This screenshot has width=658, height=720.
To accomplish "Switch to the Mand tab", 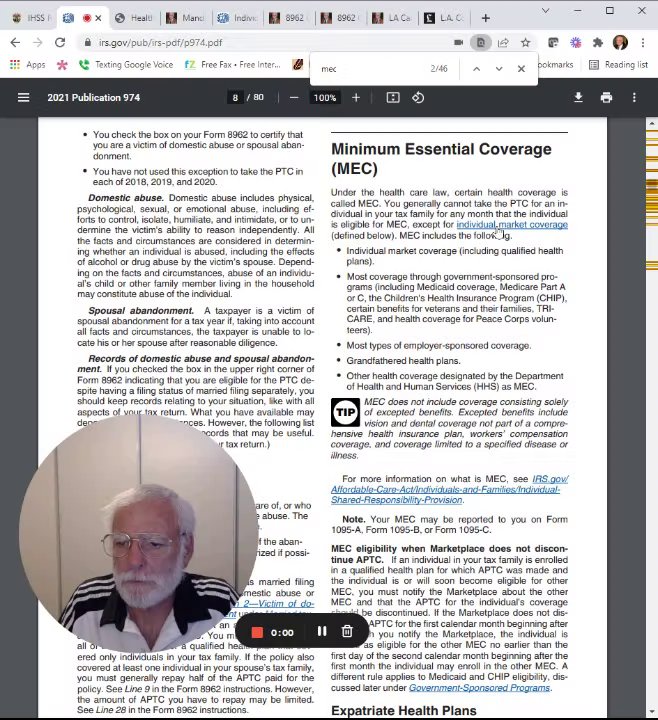I will tap(186, 18).
